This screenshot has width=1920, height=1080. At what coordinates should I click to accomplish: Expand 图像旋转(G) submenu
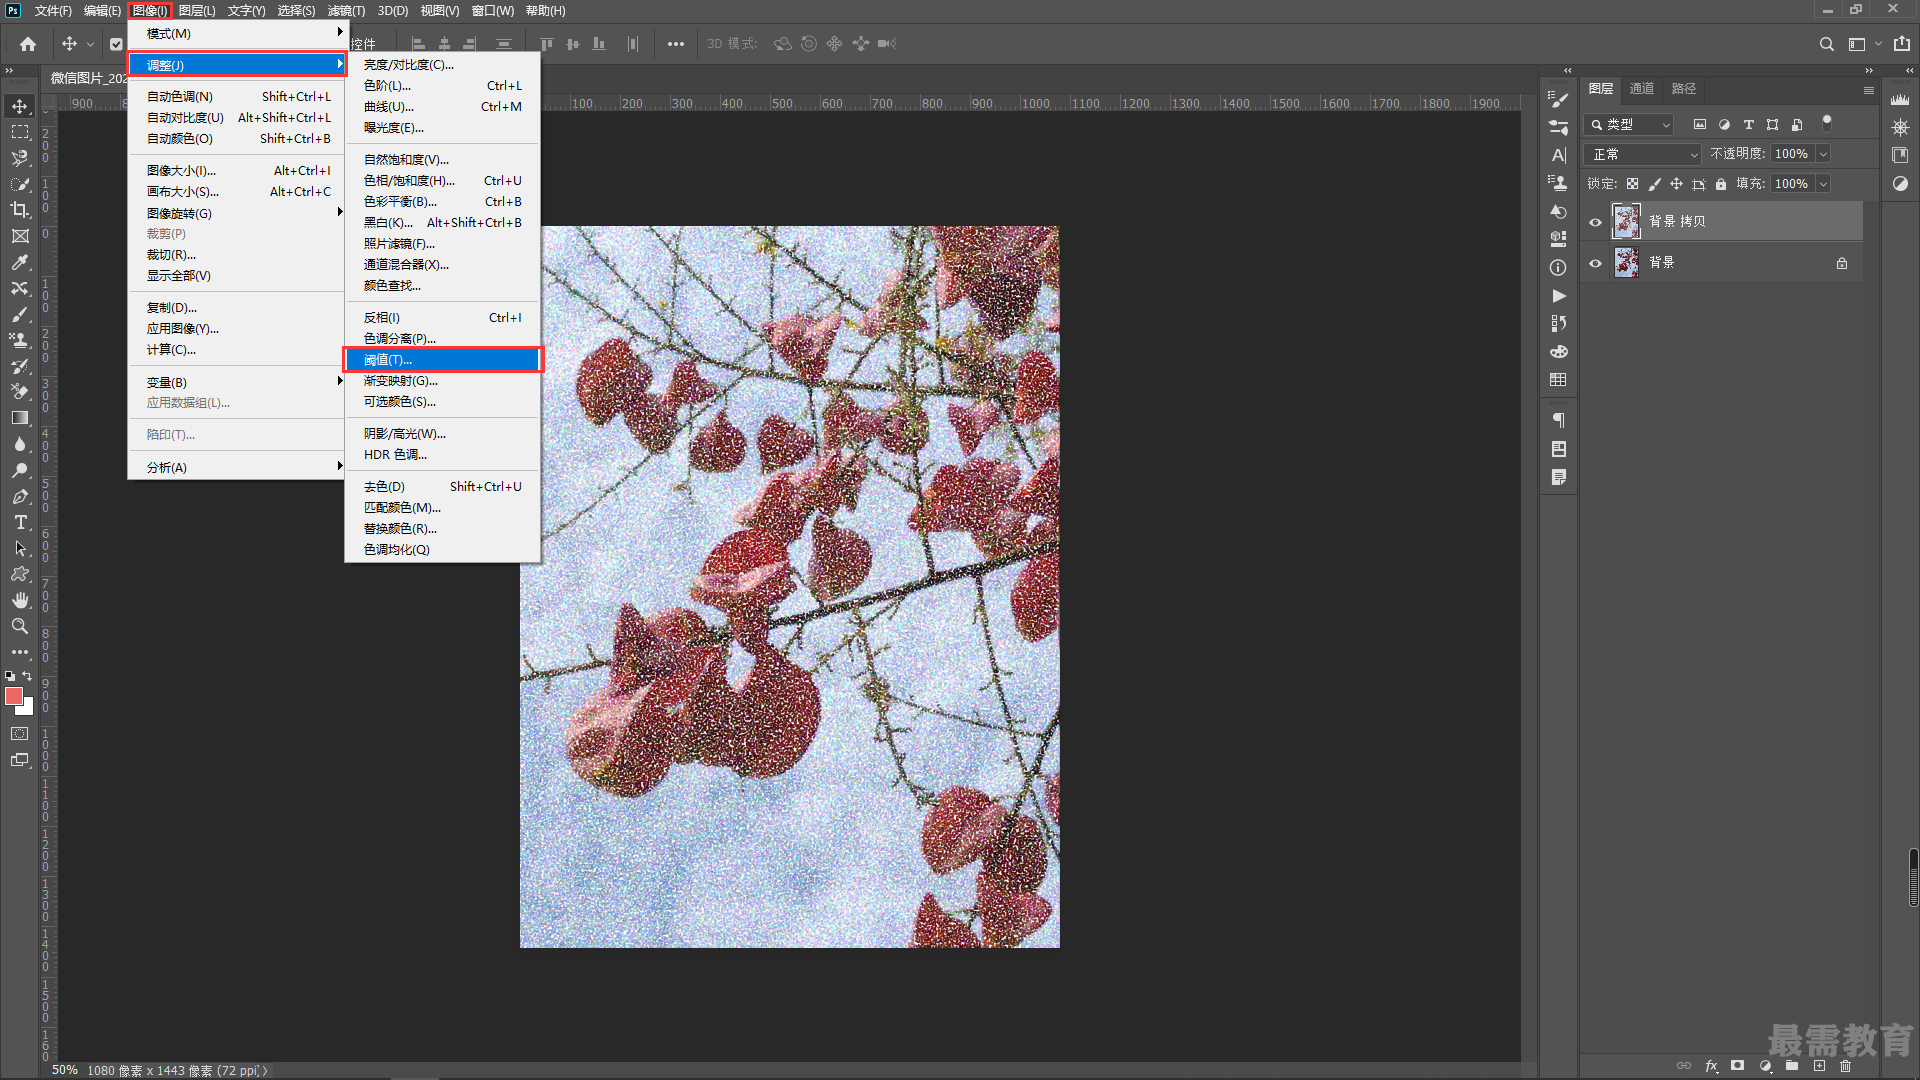click(x=236, y=213)
